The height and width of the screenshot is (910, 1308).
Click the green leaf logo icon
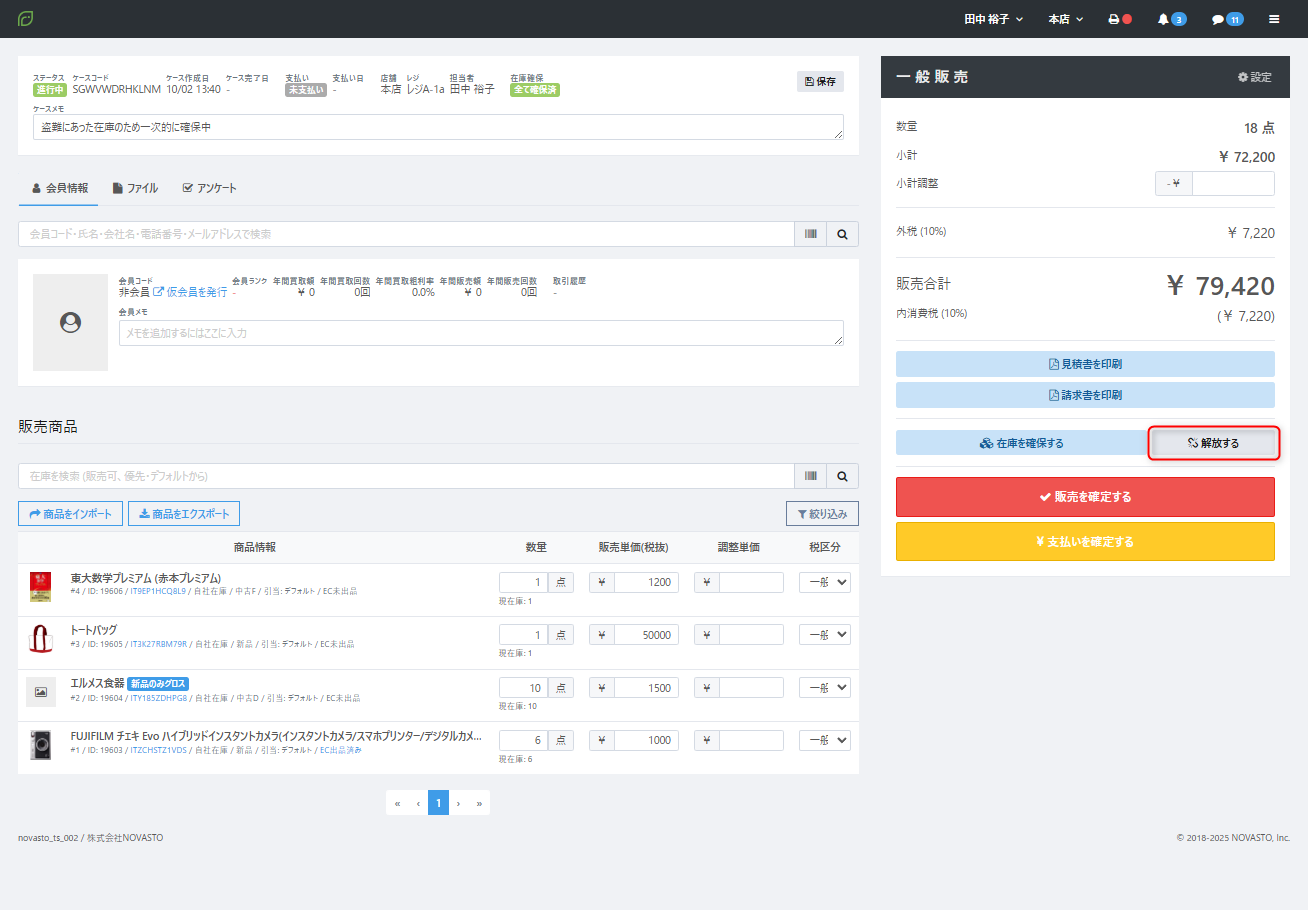tap(26, 19)
